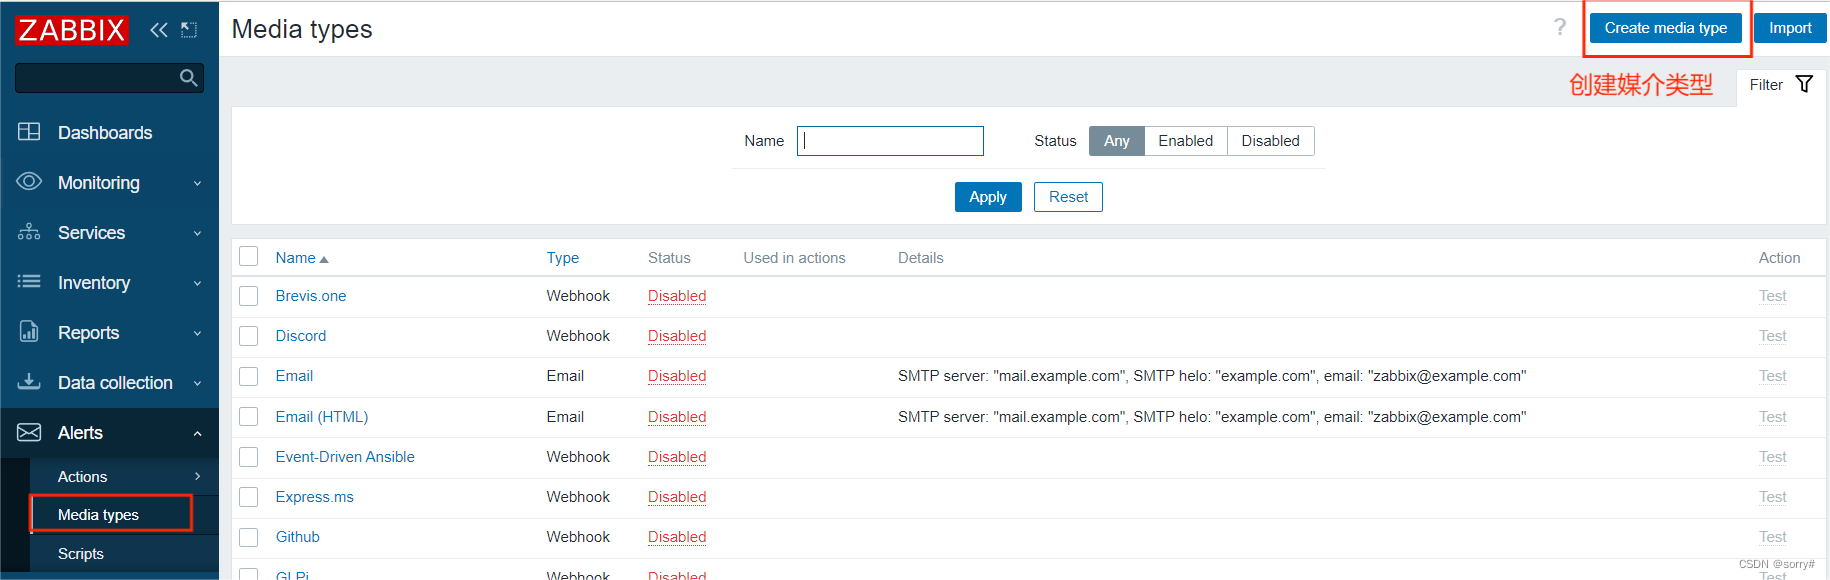Check the Github row checkbox
The image size is (1830, 580).
pyautogui.click(x=249, y=537)
